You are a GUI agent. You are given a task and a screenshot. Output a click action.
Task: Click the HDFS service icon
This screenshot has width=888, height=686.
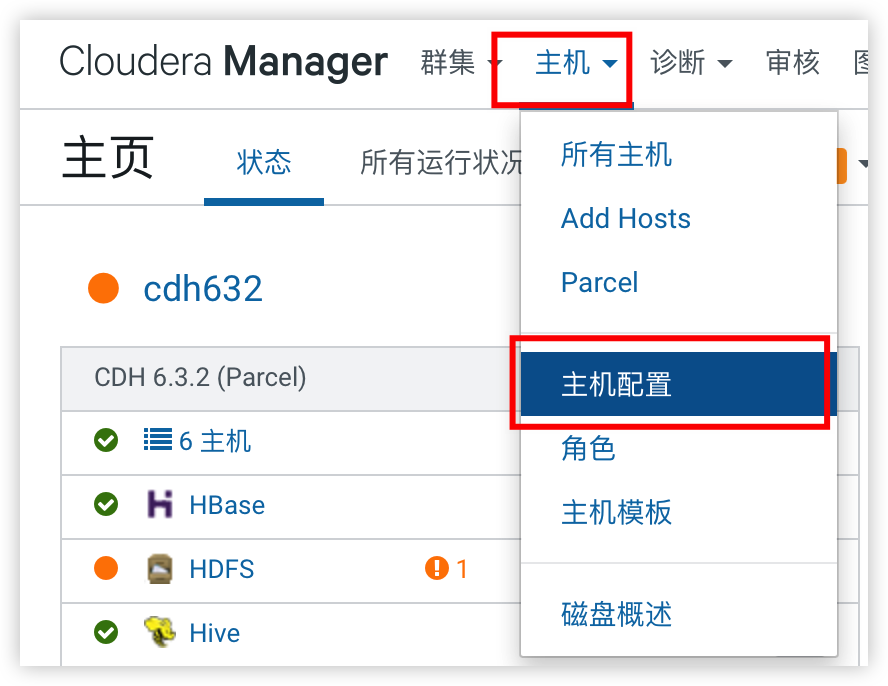[160, 569]
